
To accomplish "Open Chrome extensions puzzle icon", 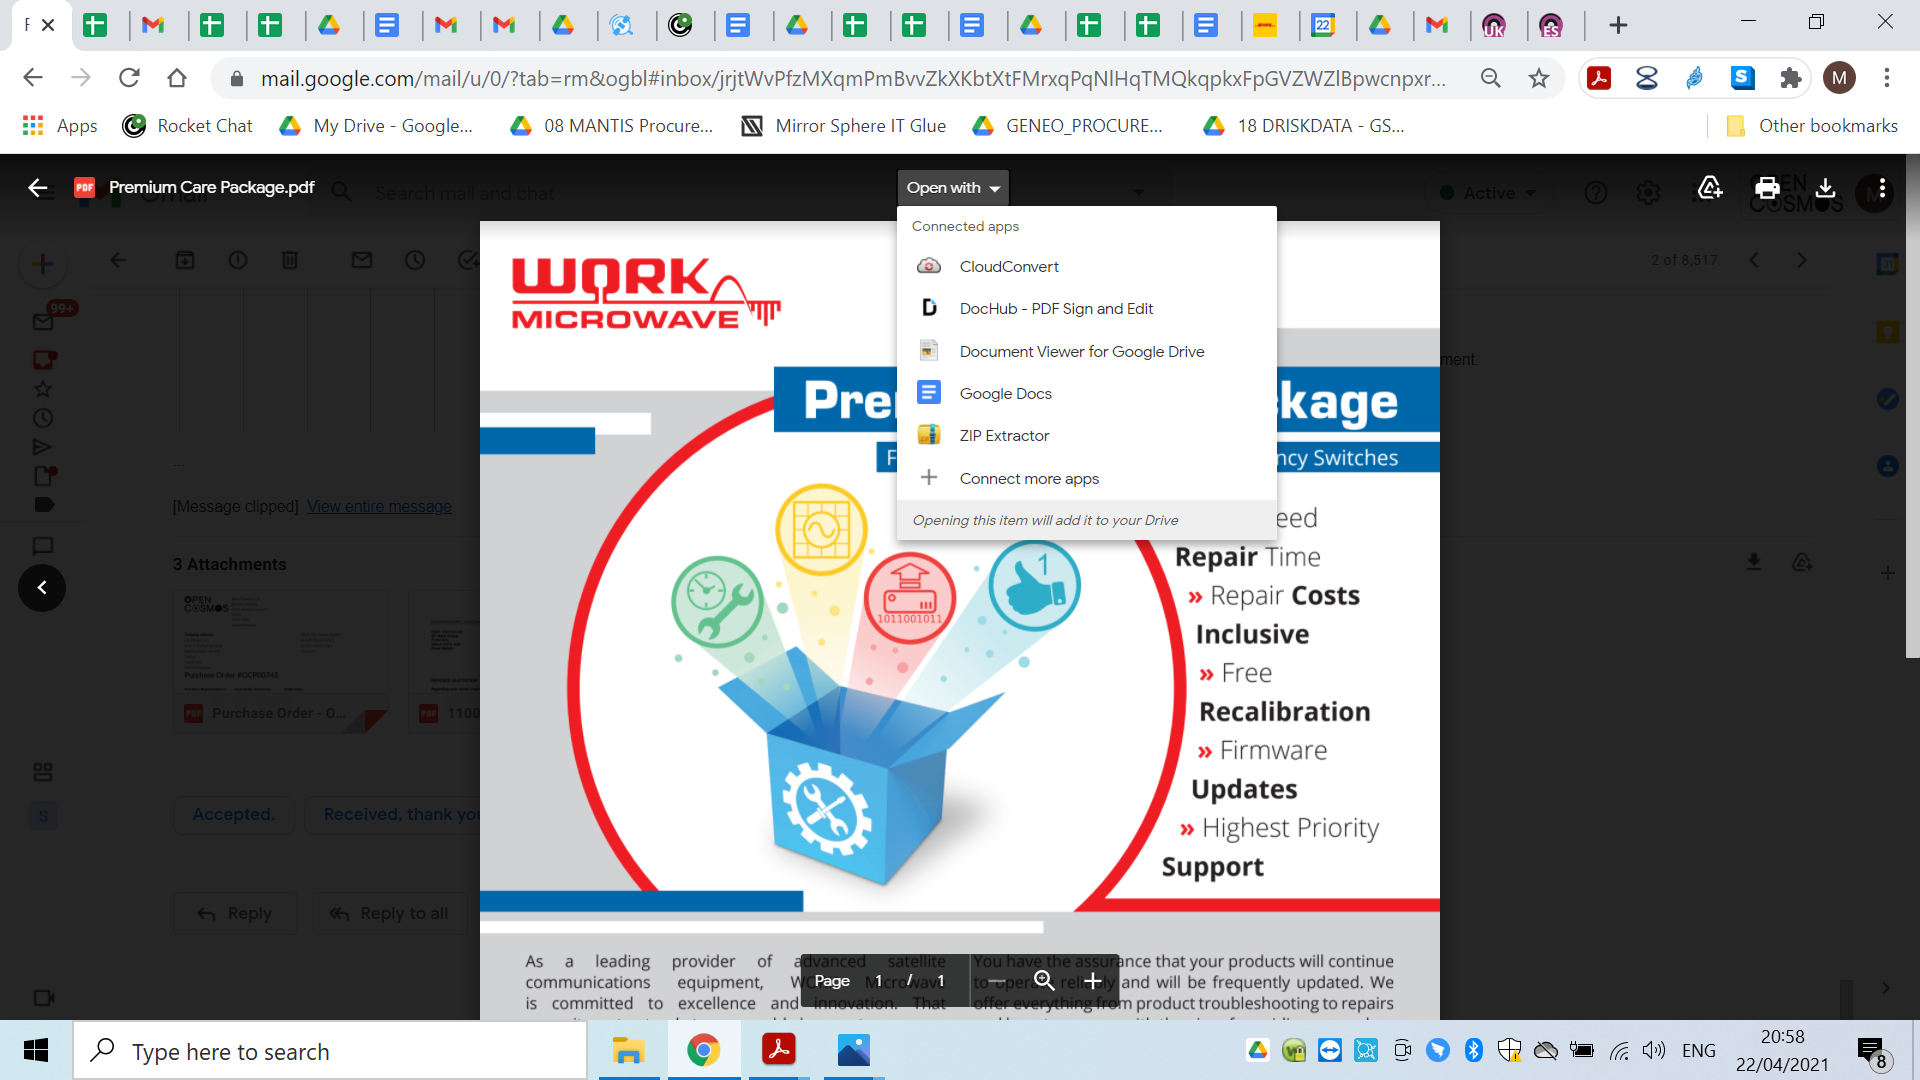I will [1790, 78].
